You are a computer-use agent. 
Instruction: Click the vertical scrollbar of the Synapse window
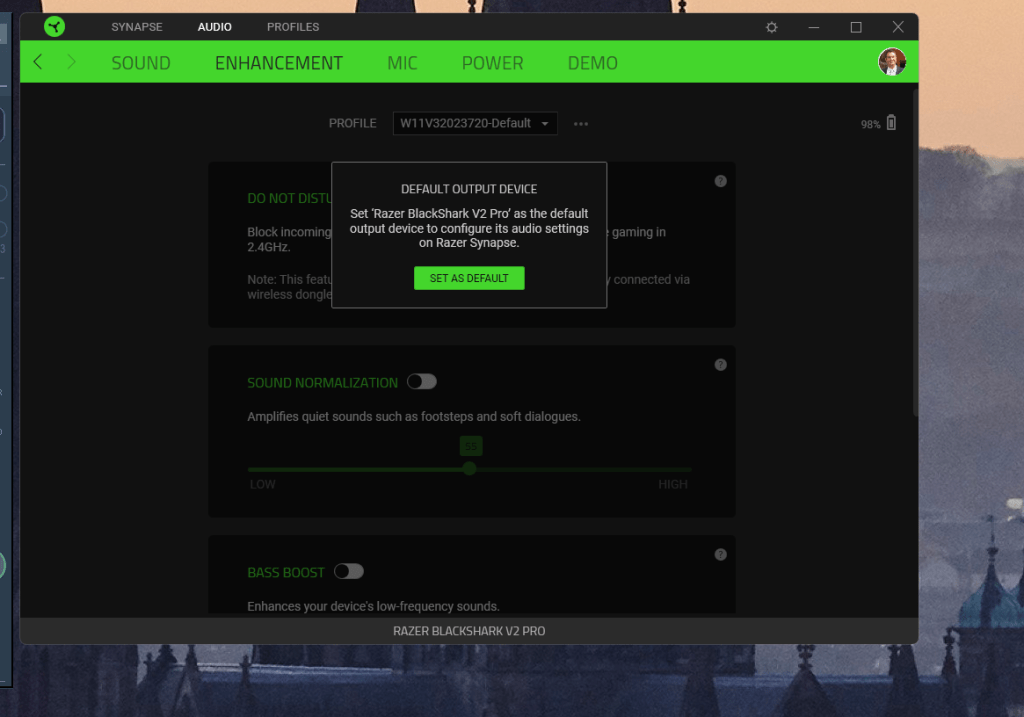click(915, 251)
